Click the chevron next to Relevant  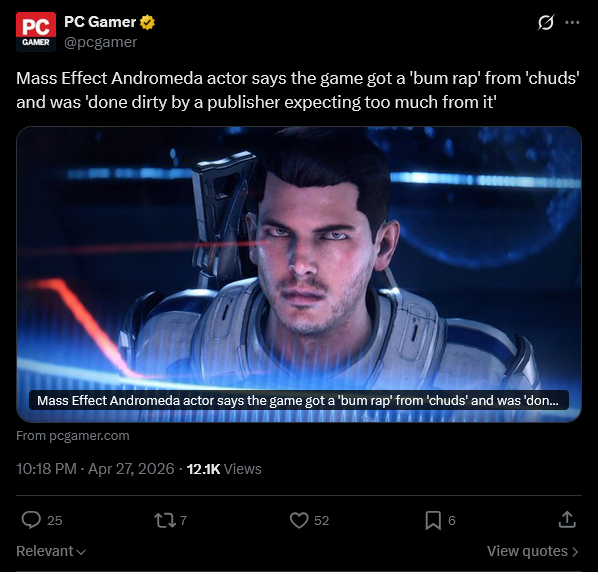pyautogui.click(x=81, y=552)
